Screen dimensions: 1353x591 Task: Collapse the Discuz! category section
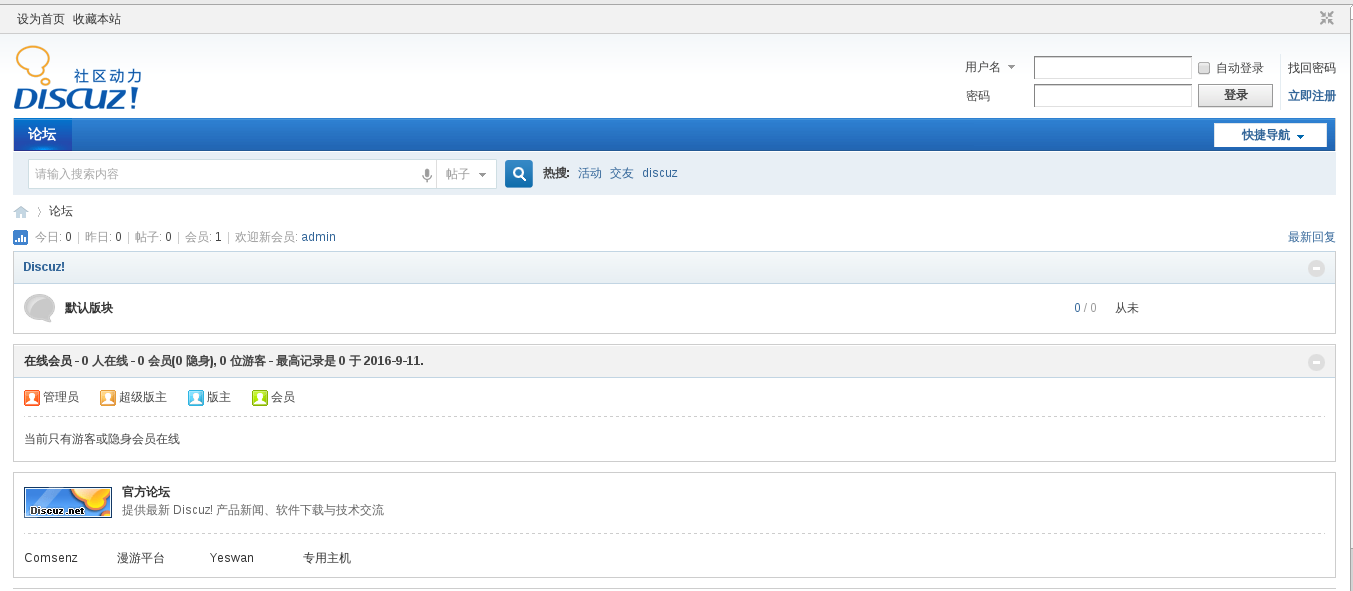(x=1316, y=268)
